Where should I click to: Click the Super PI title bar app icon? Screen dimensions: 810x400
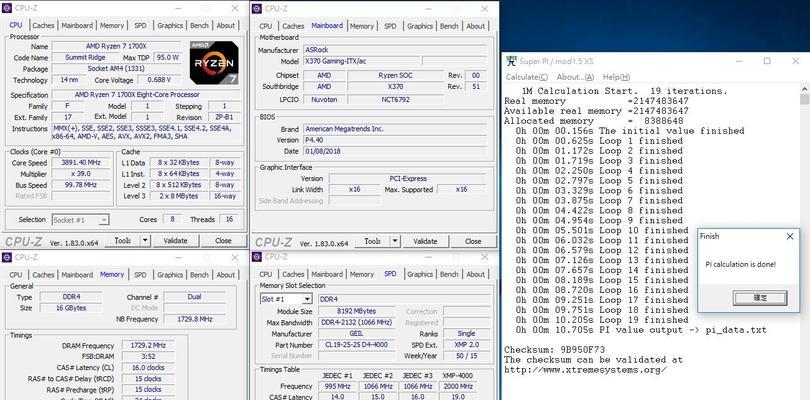tap(511, 61)
